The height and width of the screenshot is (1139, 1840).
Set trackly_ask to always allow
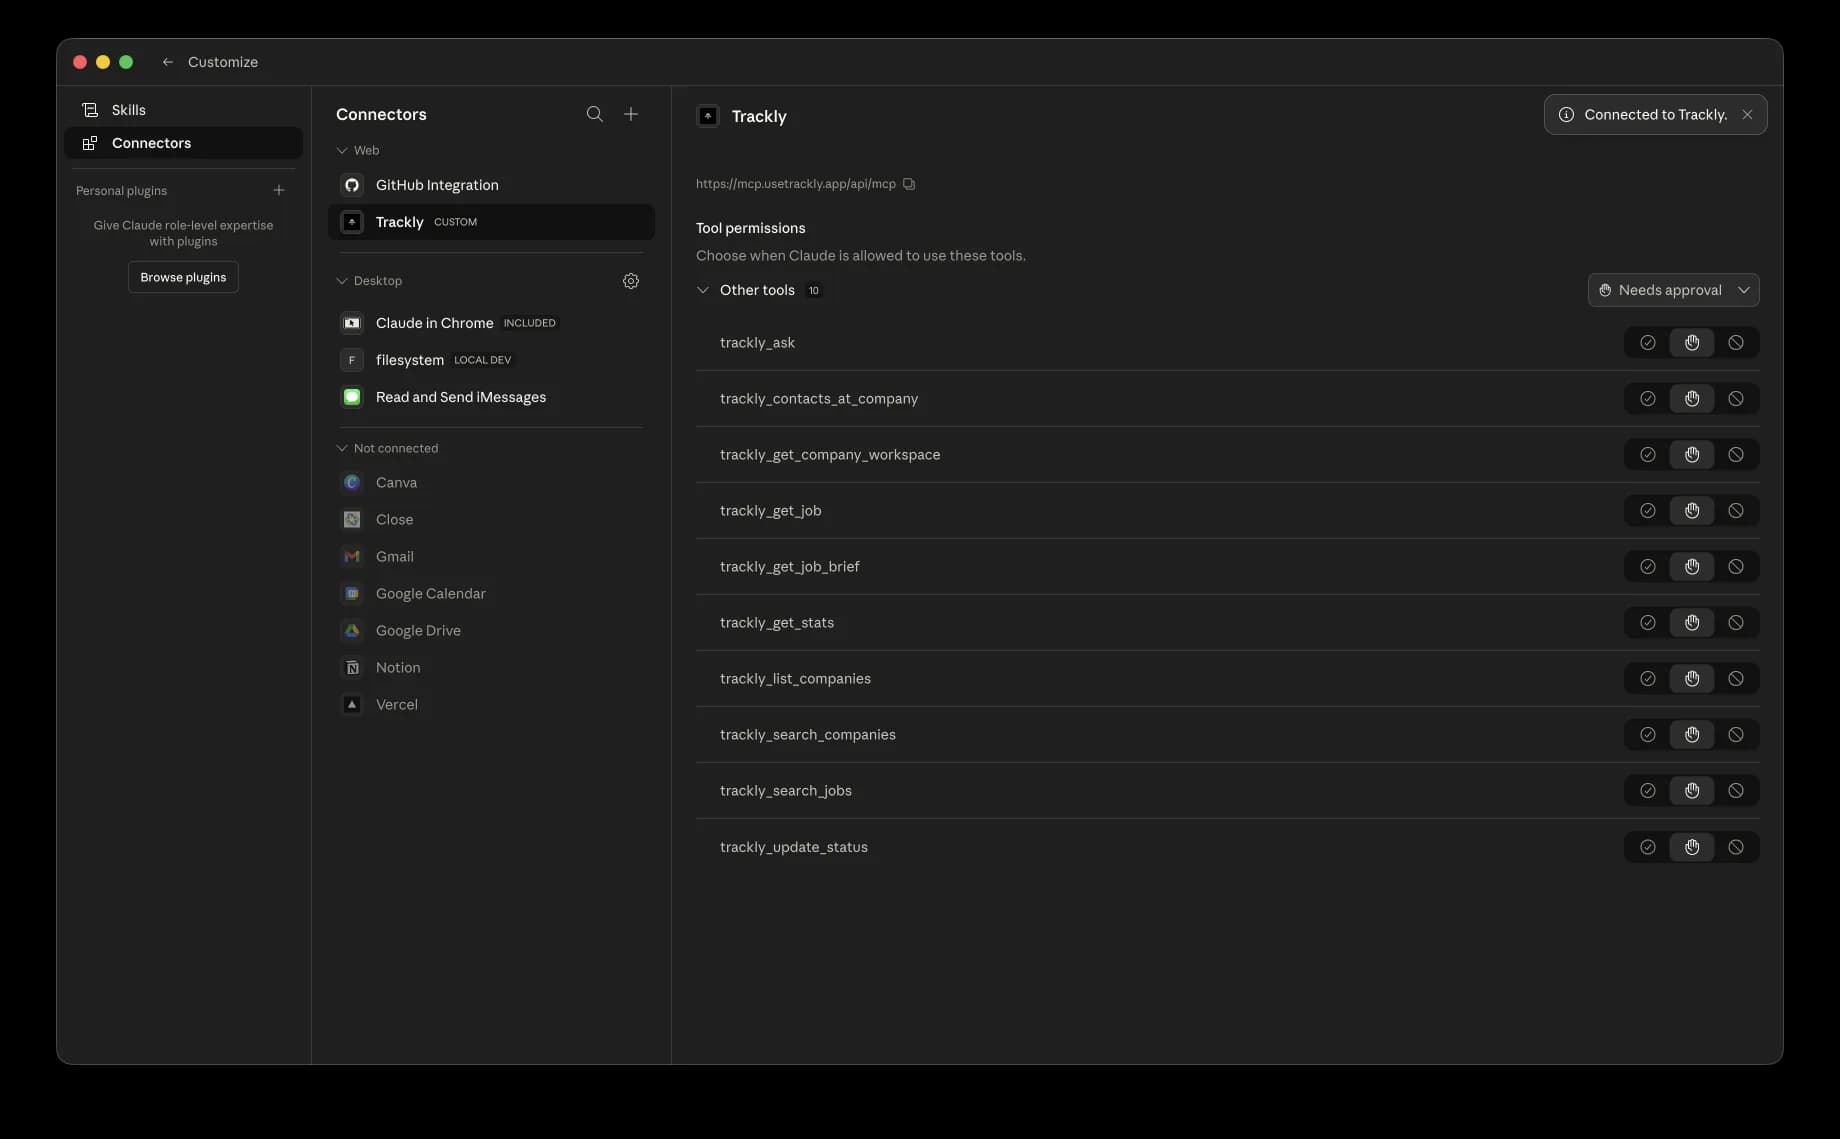click(1648, 342)
